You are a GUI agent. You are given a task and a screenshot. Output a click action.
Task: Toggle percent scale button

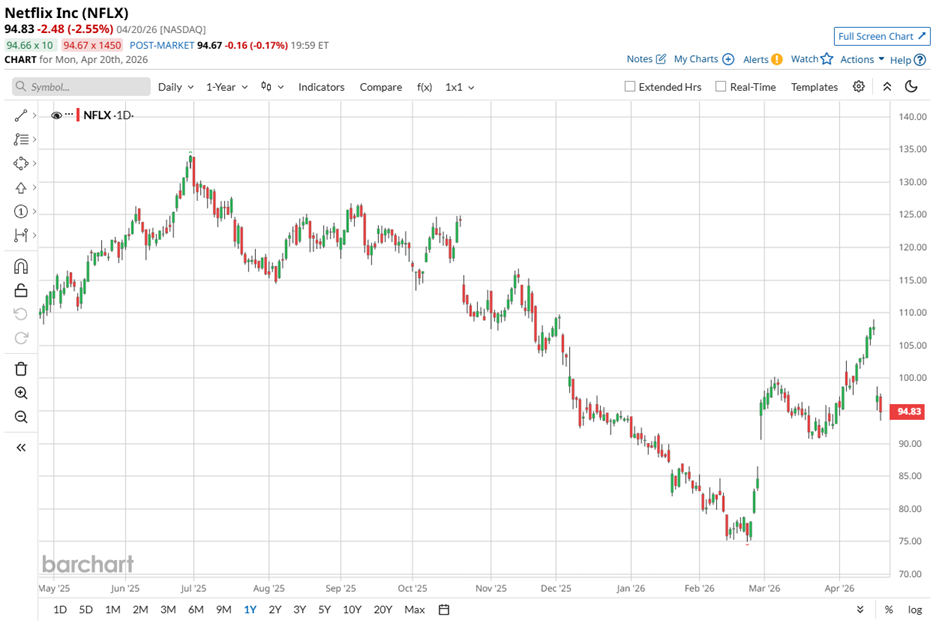point(889,609)
